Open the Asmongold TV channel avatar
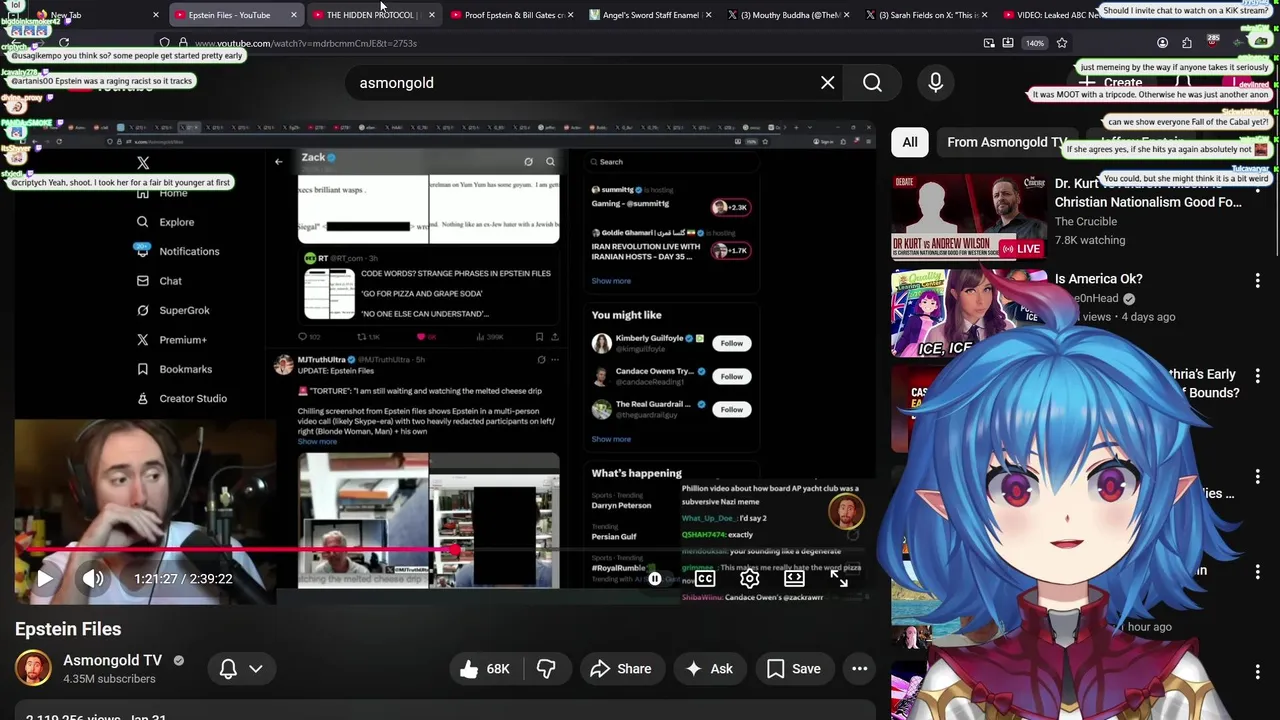Screen dimensions: 1280x720 (x=33, y=668)
